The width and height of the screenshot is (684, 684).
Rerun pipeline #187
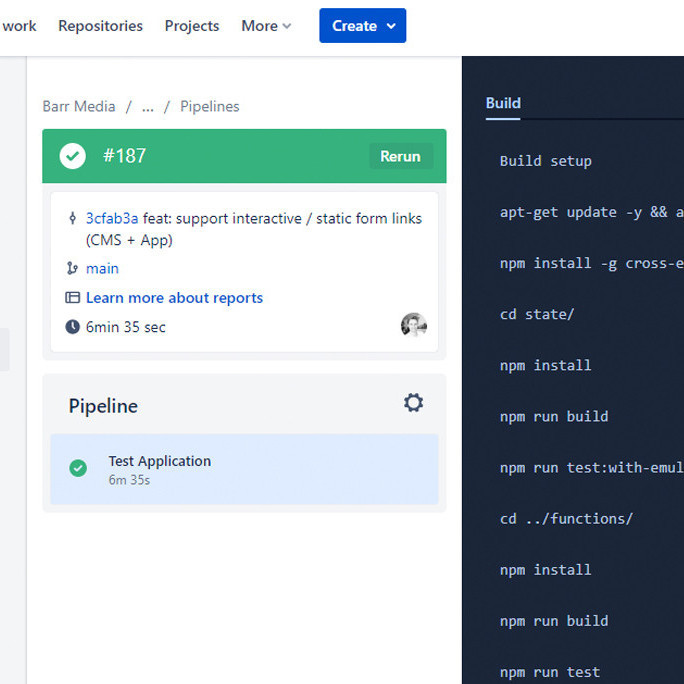pos(400,156)
